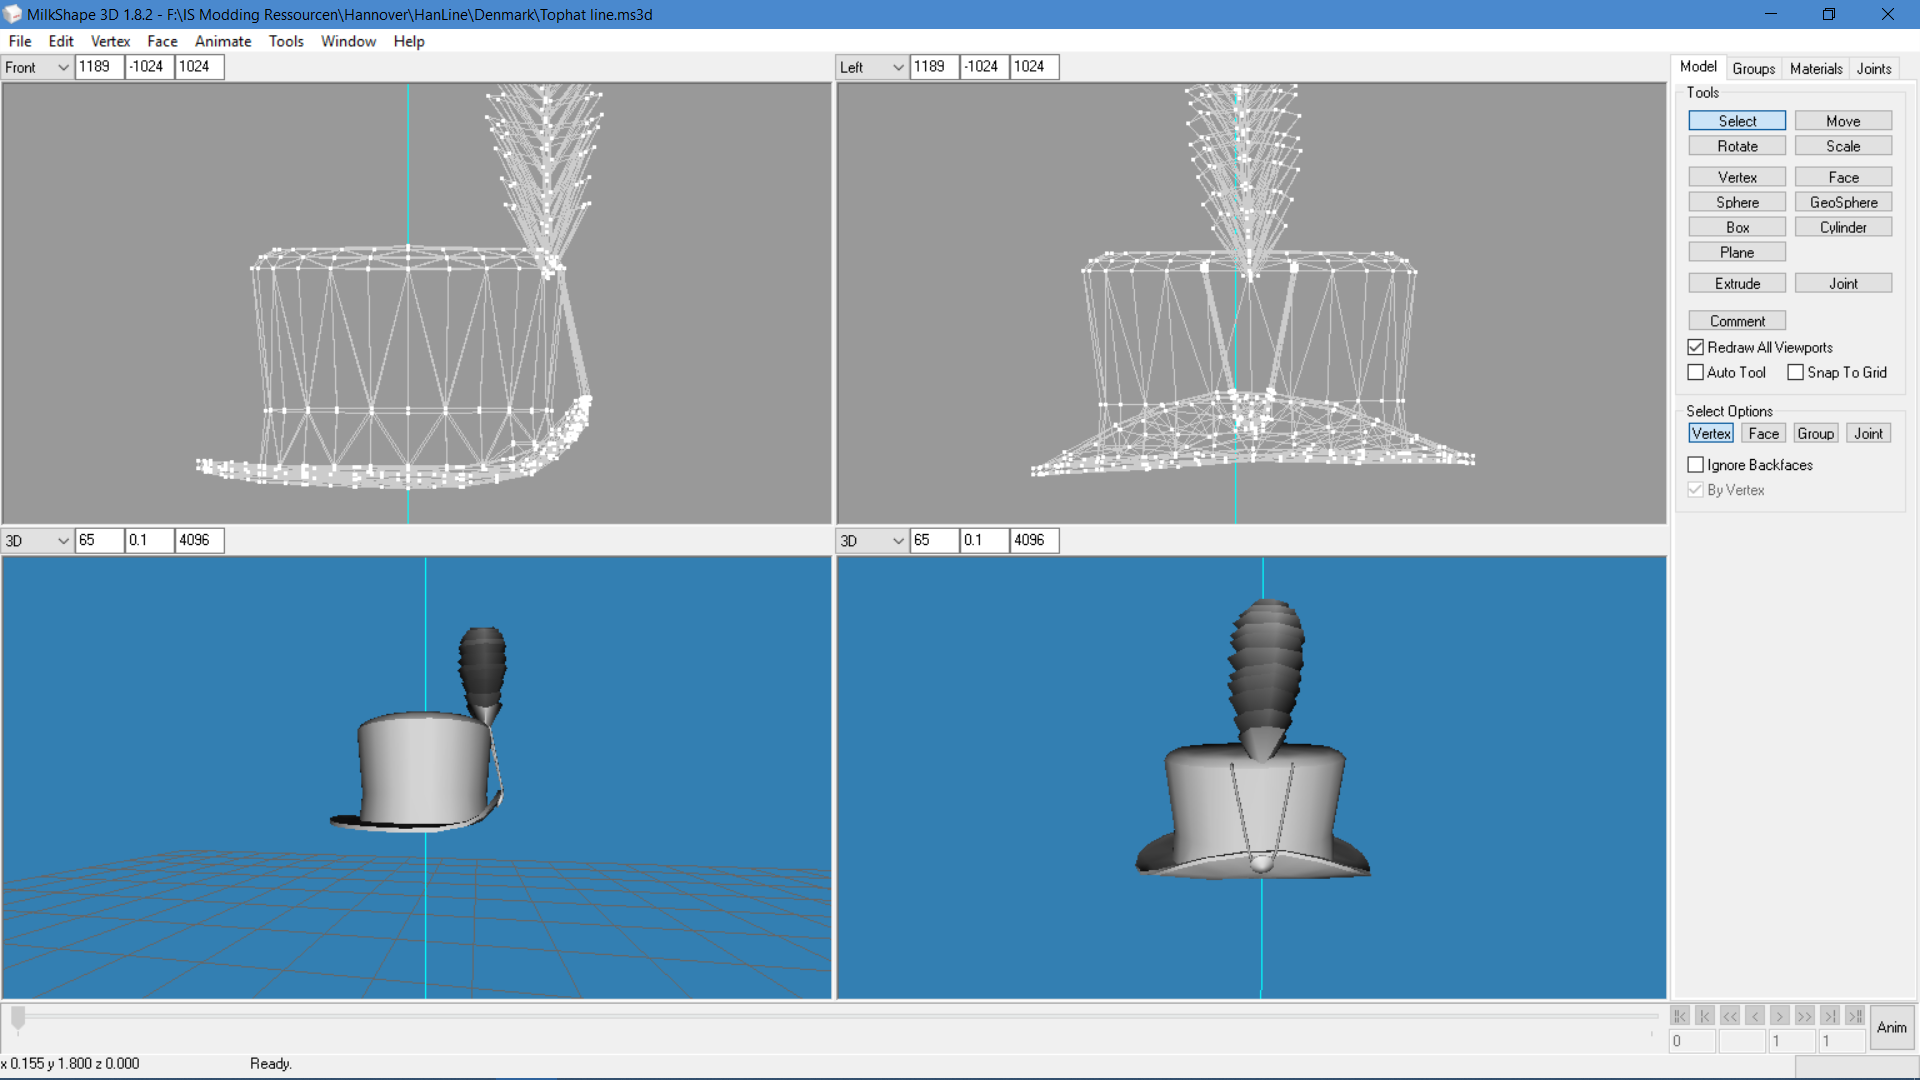This screenshot has height=1080, width=1920.
Task: Click the top hat in bottom-right 3D viewport
Action: (1255, 810)
